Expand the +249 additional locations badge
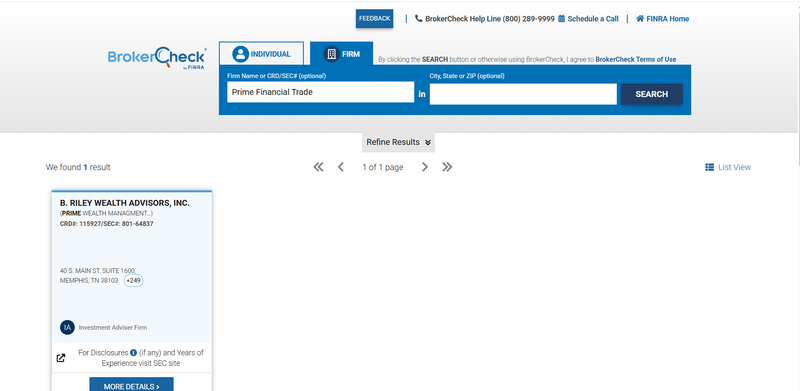This screenshot has width=800, height=391. tap(134, 281)
